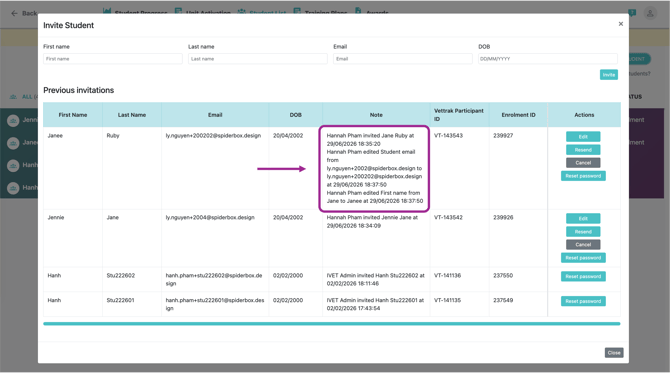Click the First Name column header
670x373 pixels.
[x=73, y=115]
